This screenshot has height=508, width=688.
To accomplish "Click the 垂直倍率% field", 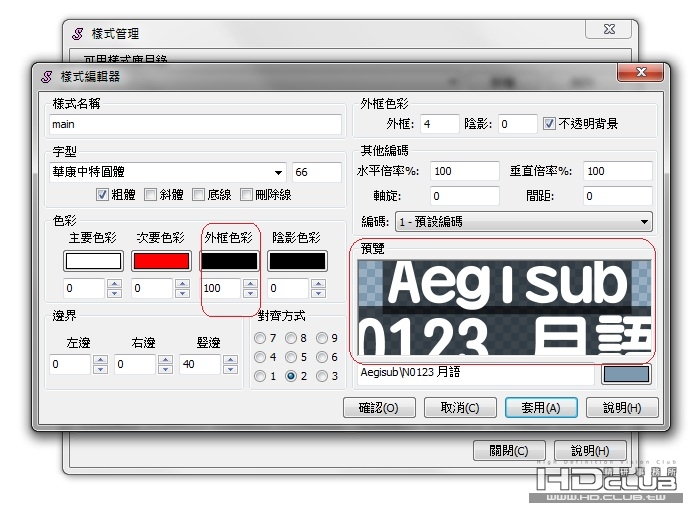I will (618, 171).
